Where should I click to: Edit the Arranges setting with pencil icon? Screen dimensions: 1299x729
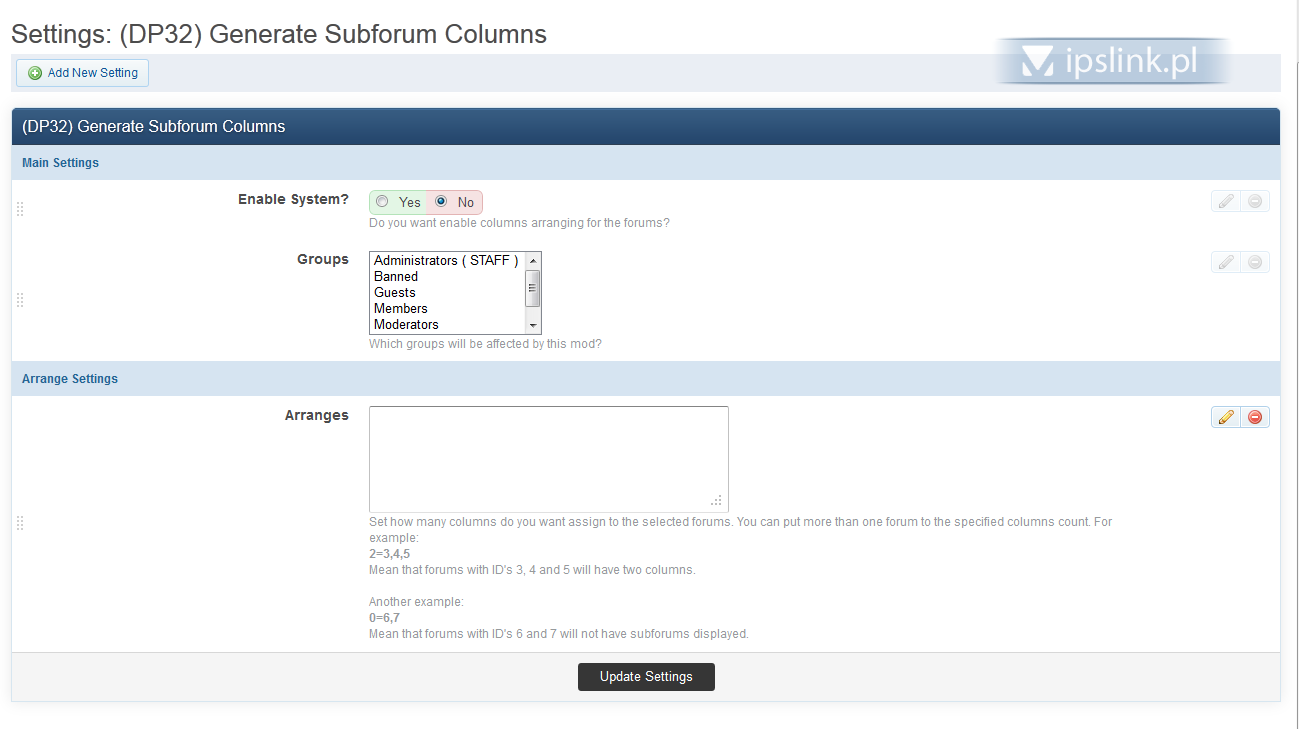pyautogui.click(x=1225, y=417)
